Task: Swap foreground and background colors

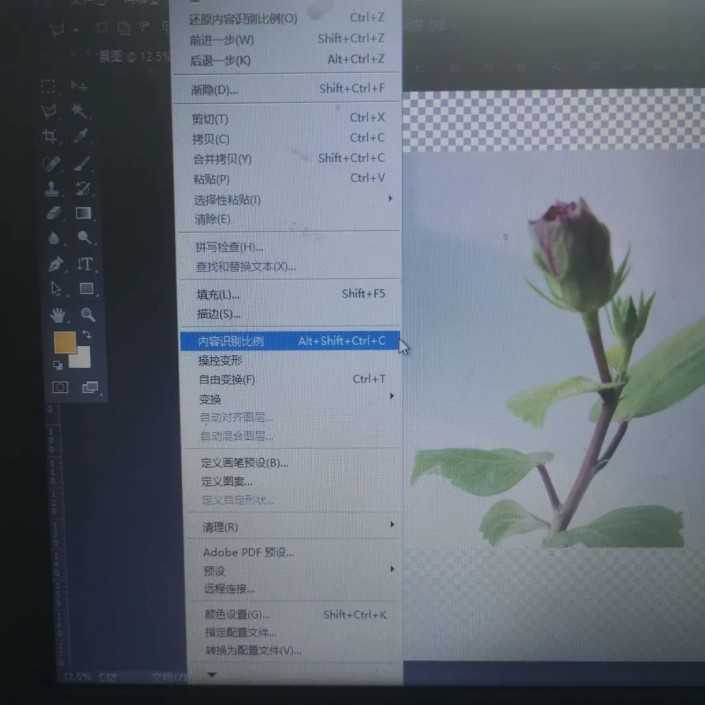Action: (x=87, y=335)
